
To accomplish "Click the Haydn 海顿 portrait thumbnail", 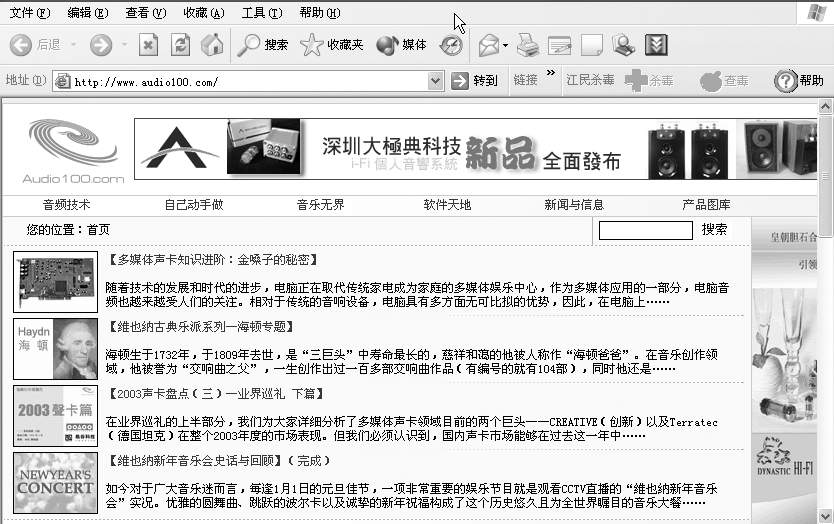I will click(x=56, y=349).
